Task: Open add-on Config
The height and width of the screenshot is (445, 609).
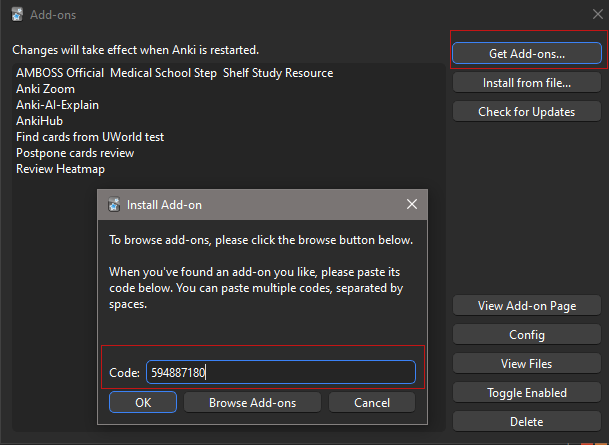Action: (x=527, y=335)
